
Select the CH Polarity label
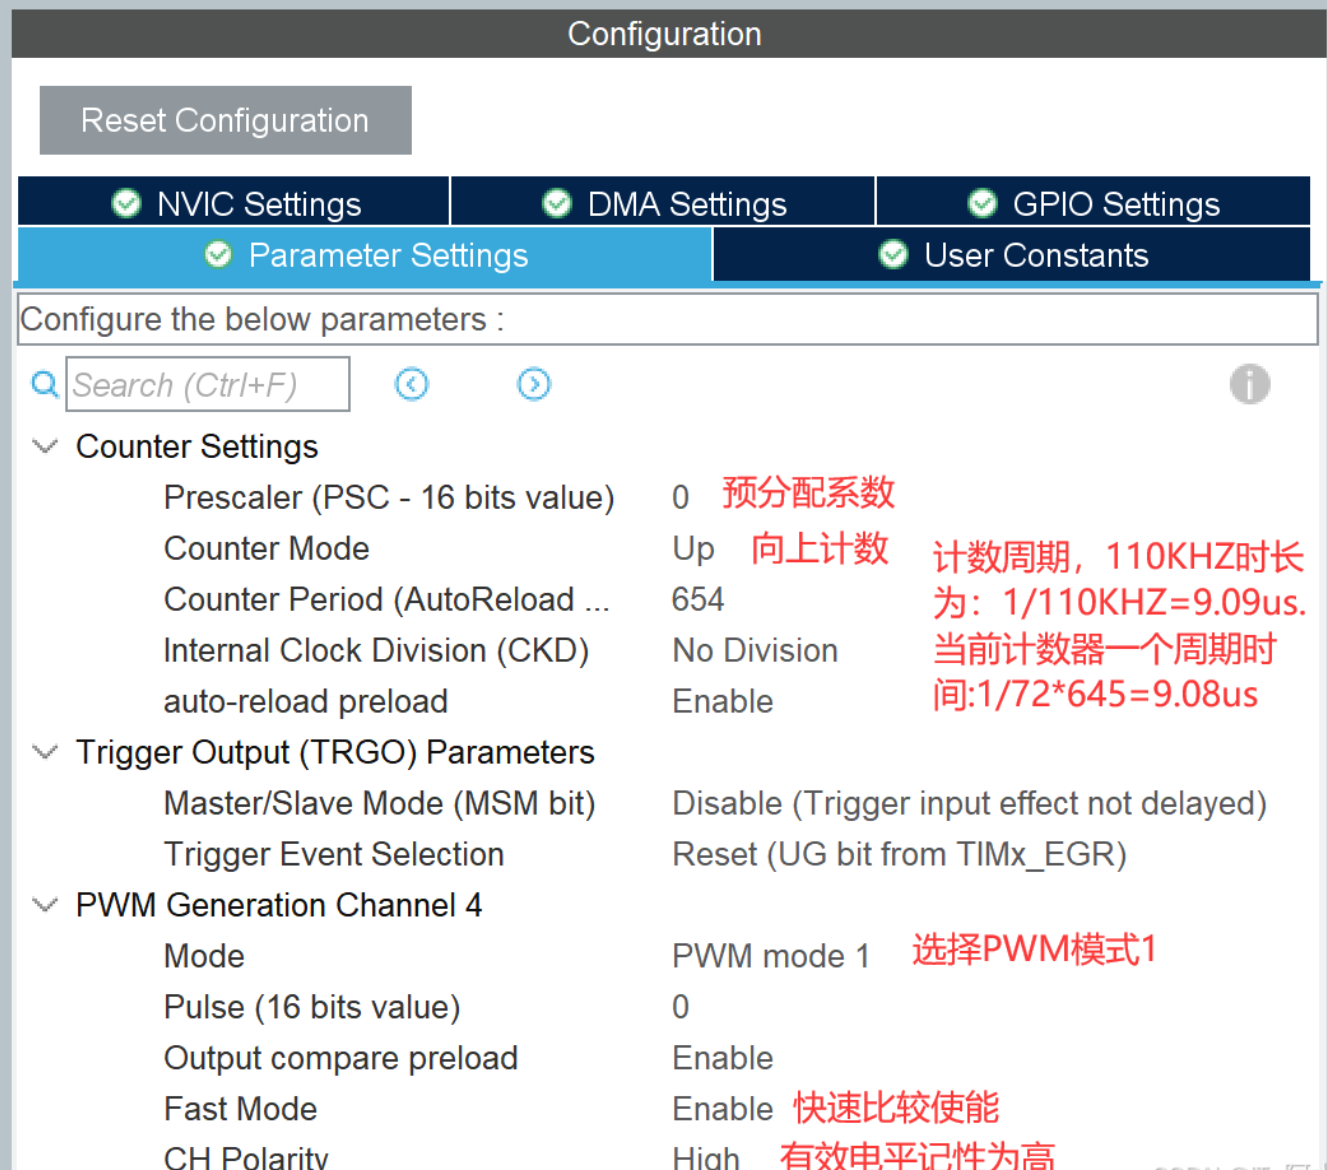pyautogui.click(x=246, y=1157)
